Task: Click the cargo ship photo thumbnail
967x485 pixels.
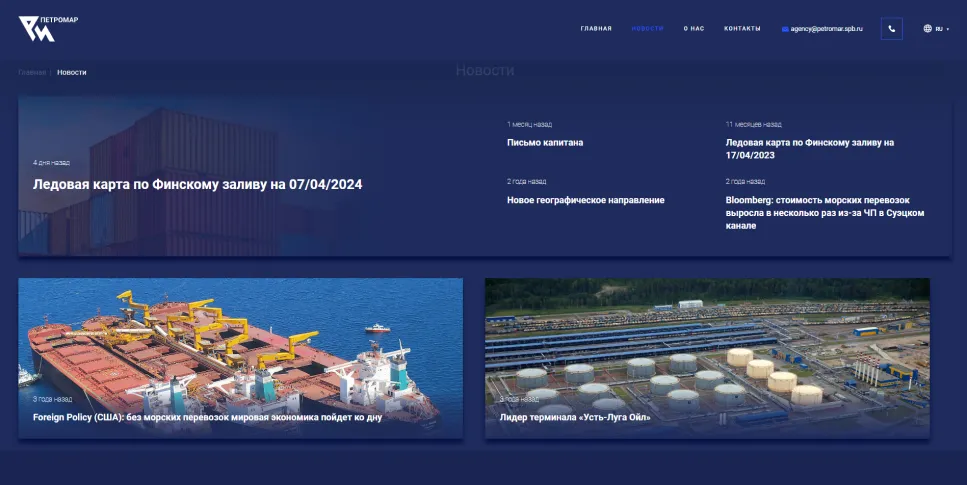Action: click(x=240, y=340)
